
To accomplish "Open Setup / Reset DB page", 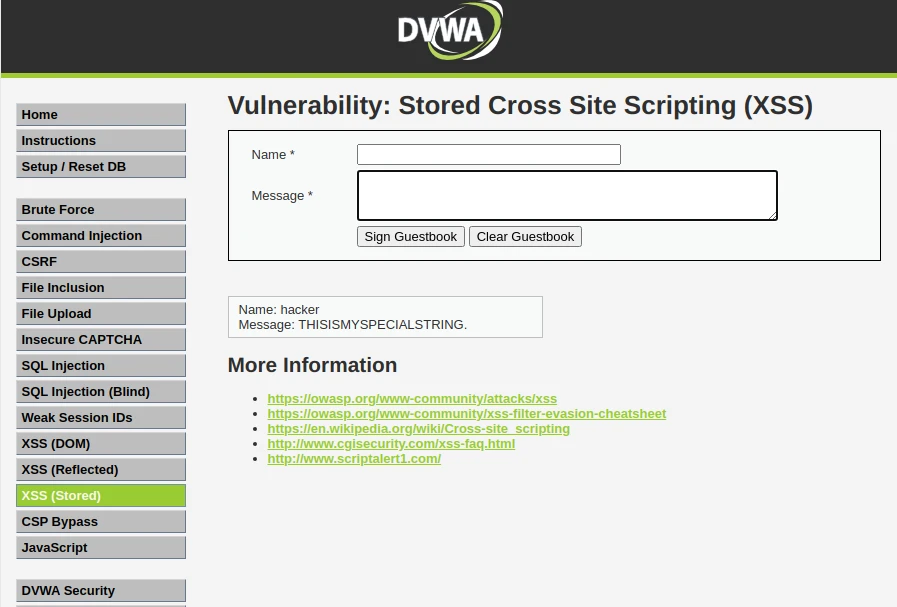I will 101,167.
